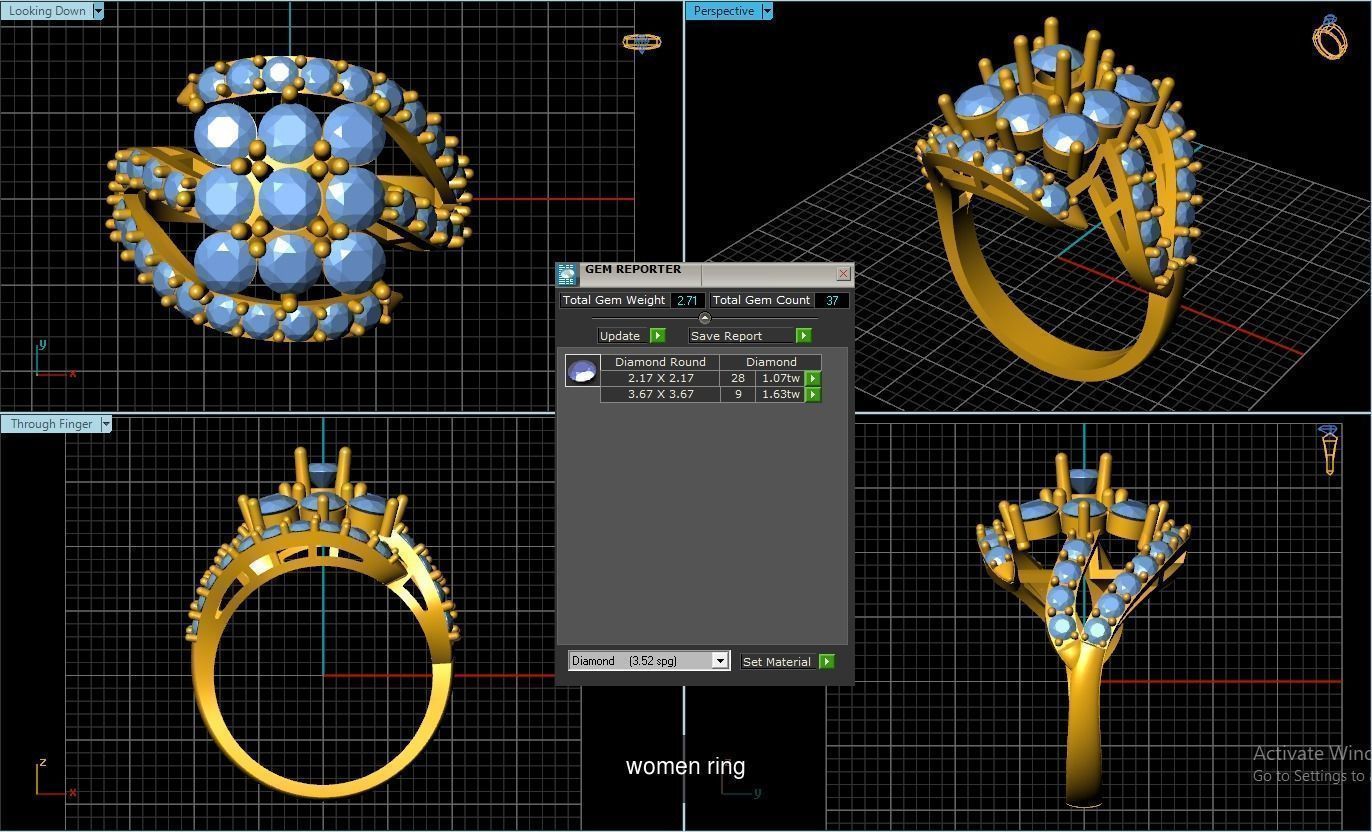Click the Diamond material column header
This screenshot has width=1372, height=832.
coord(771,362)
